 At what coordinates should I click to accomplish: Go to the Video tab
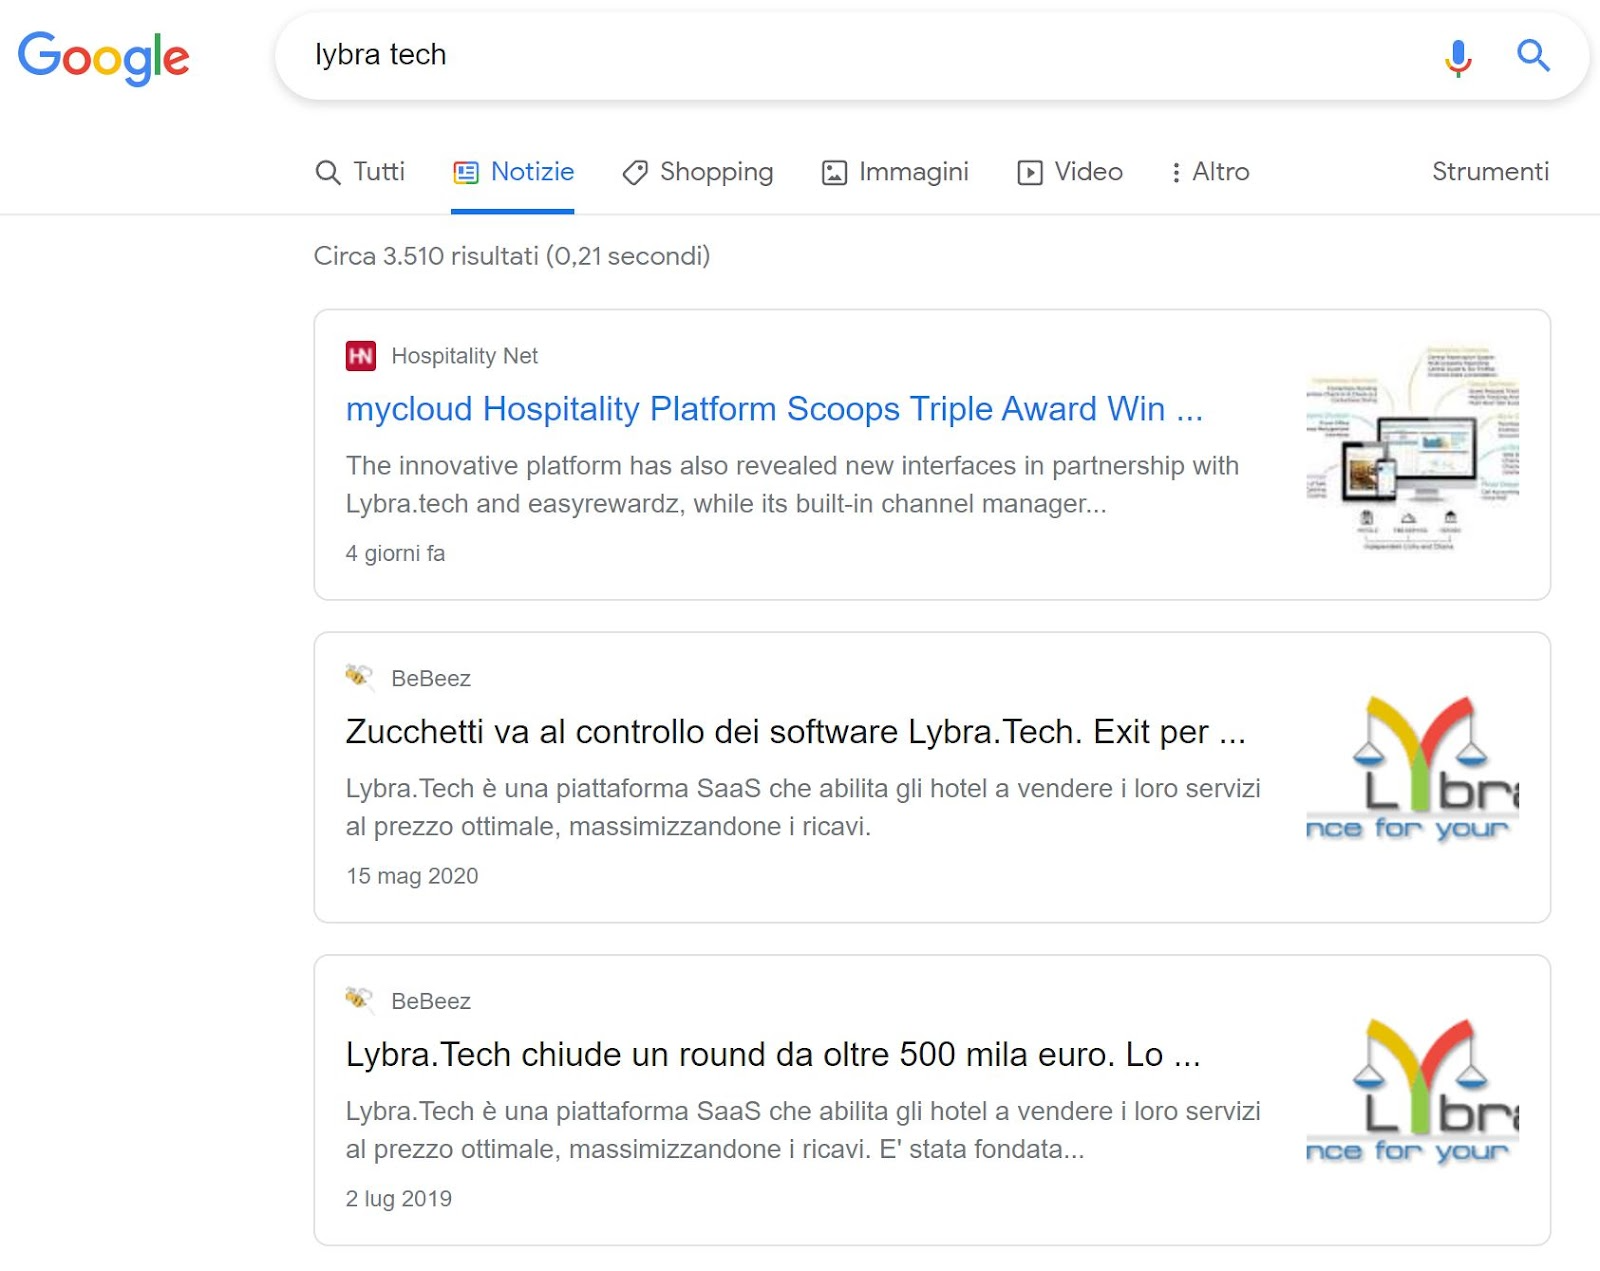(x=1070, y=172)
